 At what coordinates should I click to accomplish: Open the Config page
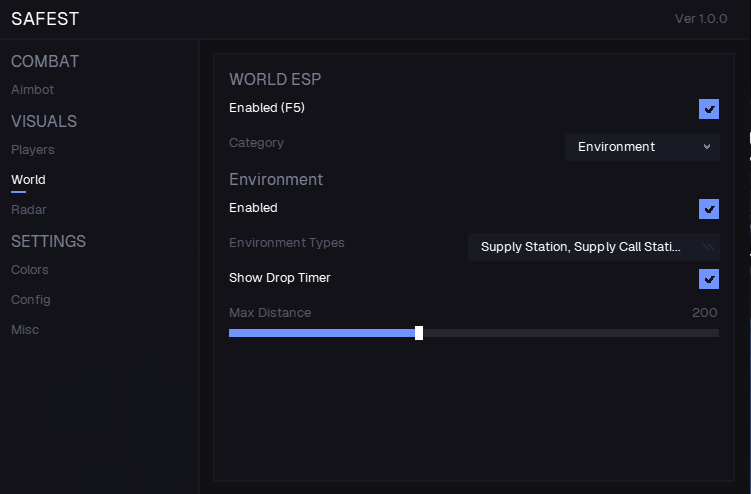click(30, 300)
